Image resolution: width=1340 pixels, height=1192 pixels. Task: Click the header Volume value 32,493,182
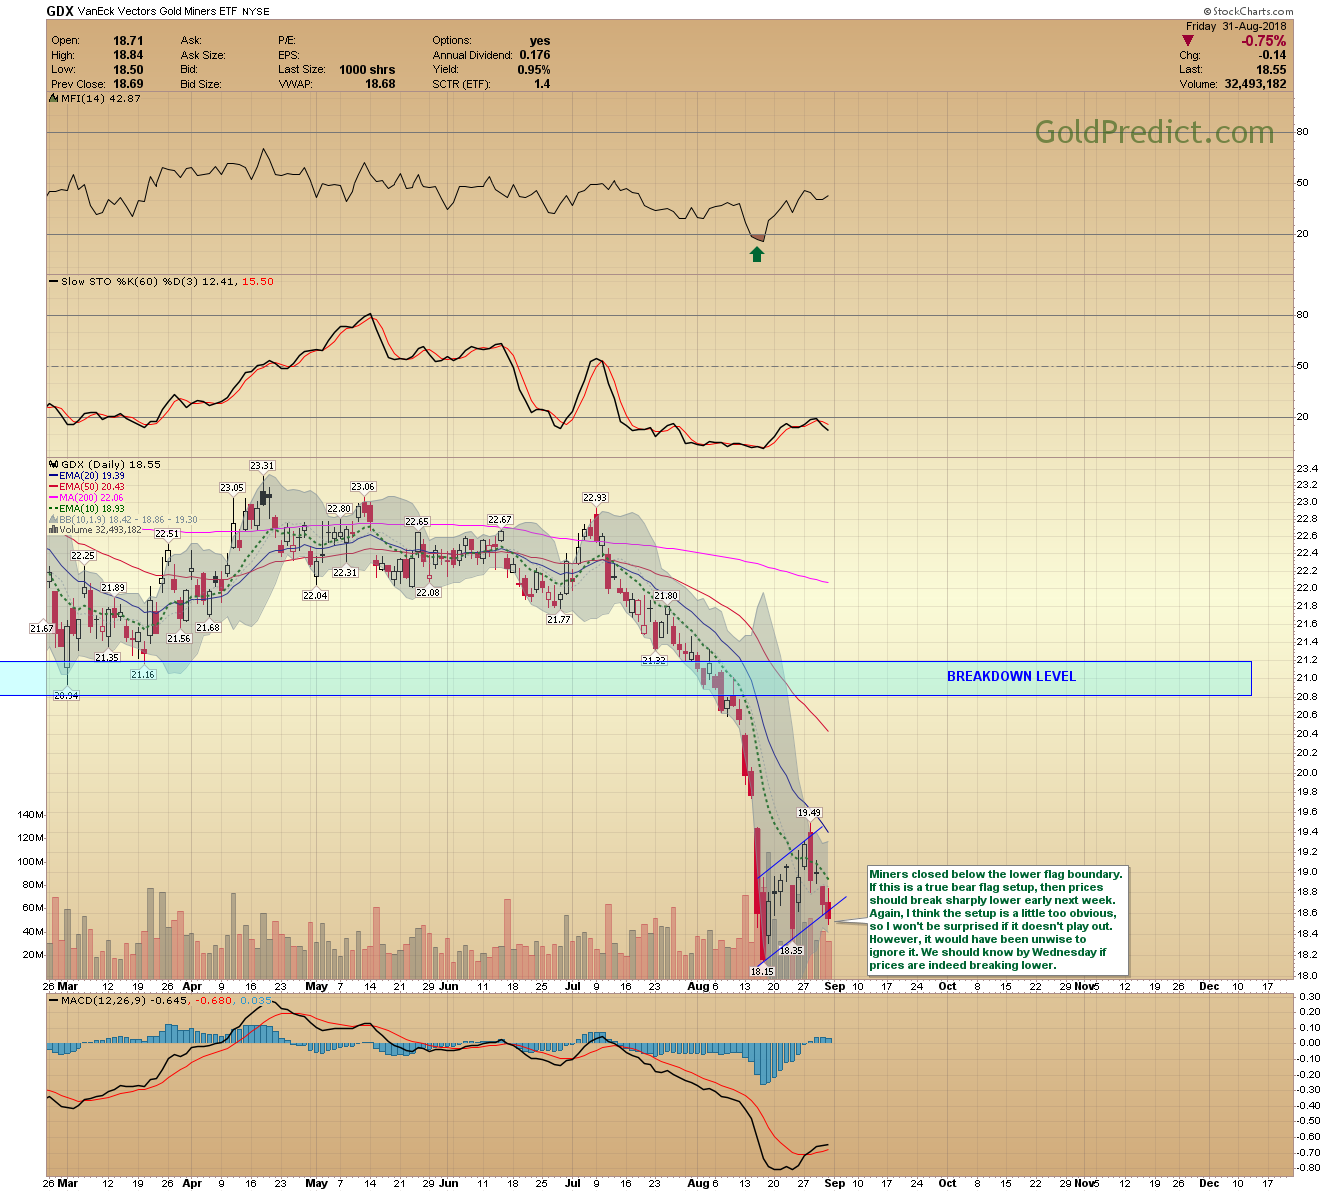click(1255, 84)
